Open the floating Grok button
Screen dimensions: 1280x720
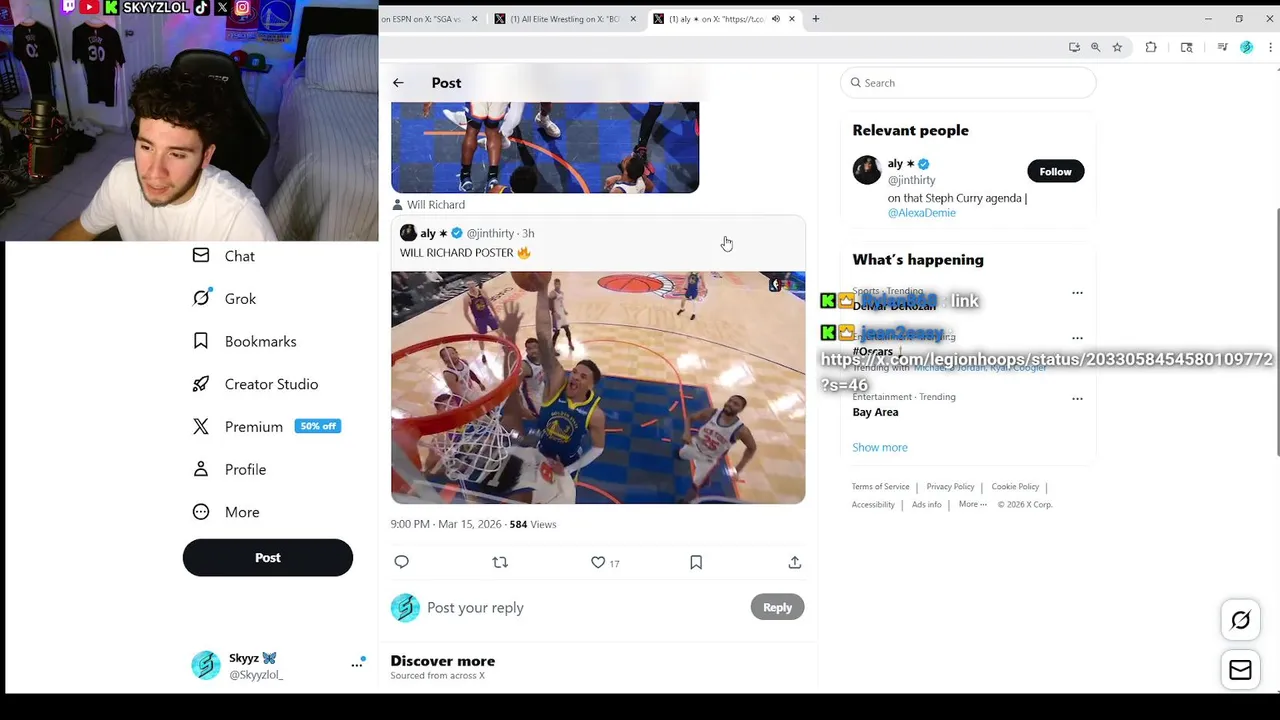click(1240, 621)
